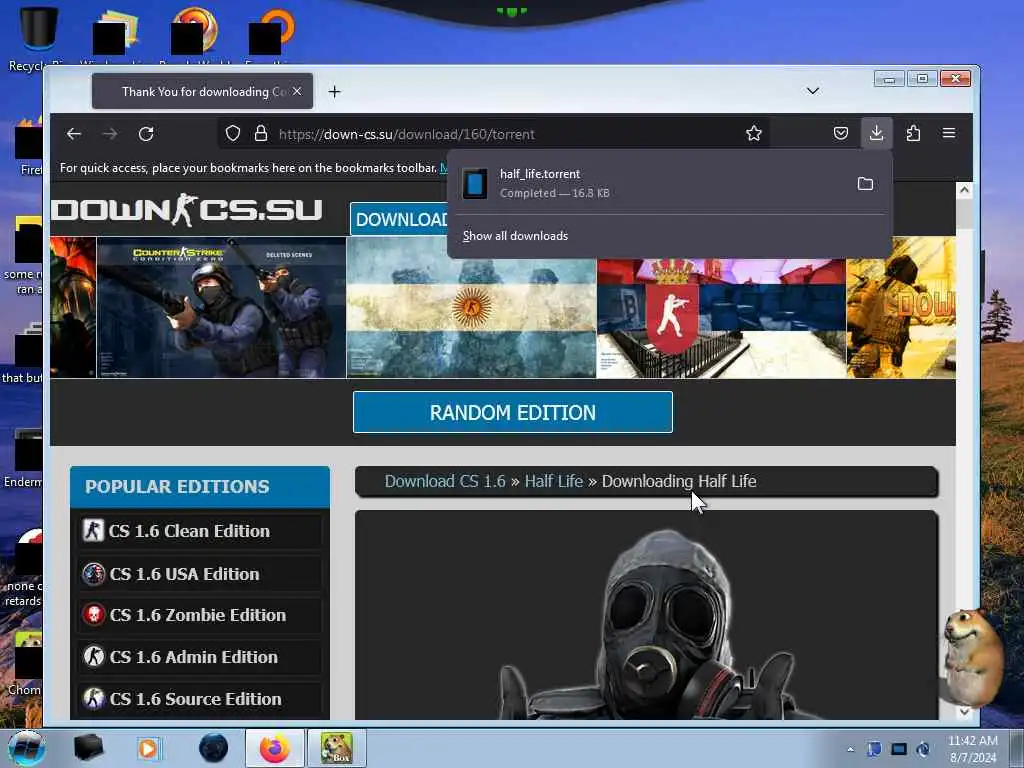The image size is (1024, 768).
Task: Click the USA Edition flag icon
Action: click(x=93, y=574)
